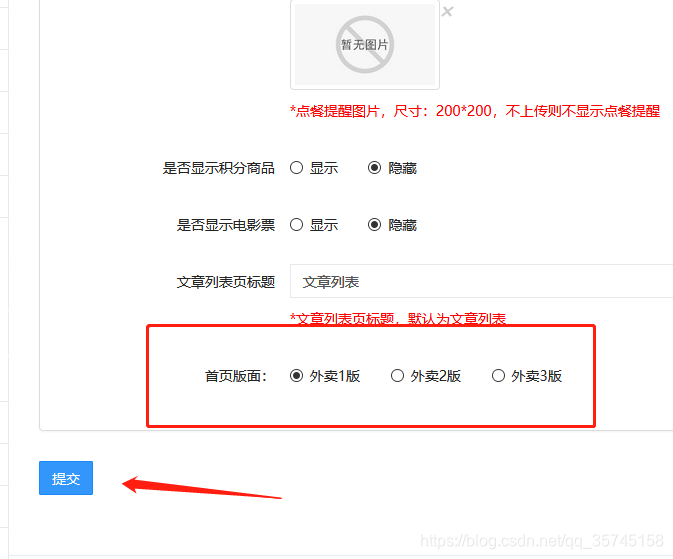Select 隐藏 for 是否显示积分商品
The height and width of the screenshot is (559, 673).
click(x=374, y=167)
